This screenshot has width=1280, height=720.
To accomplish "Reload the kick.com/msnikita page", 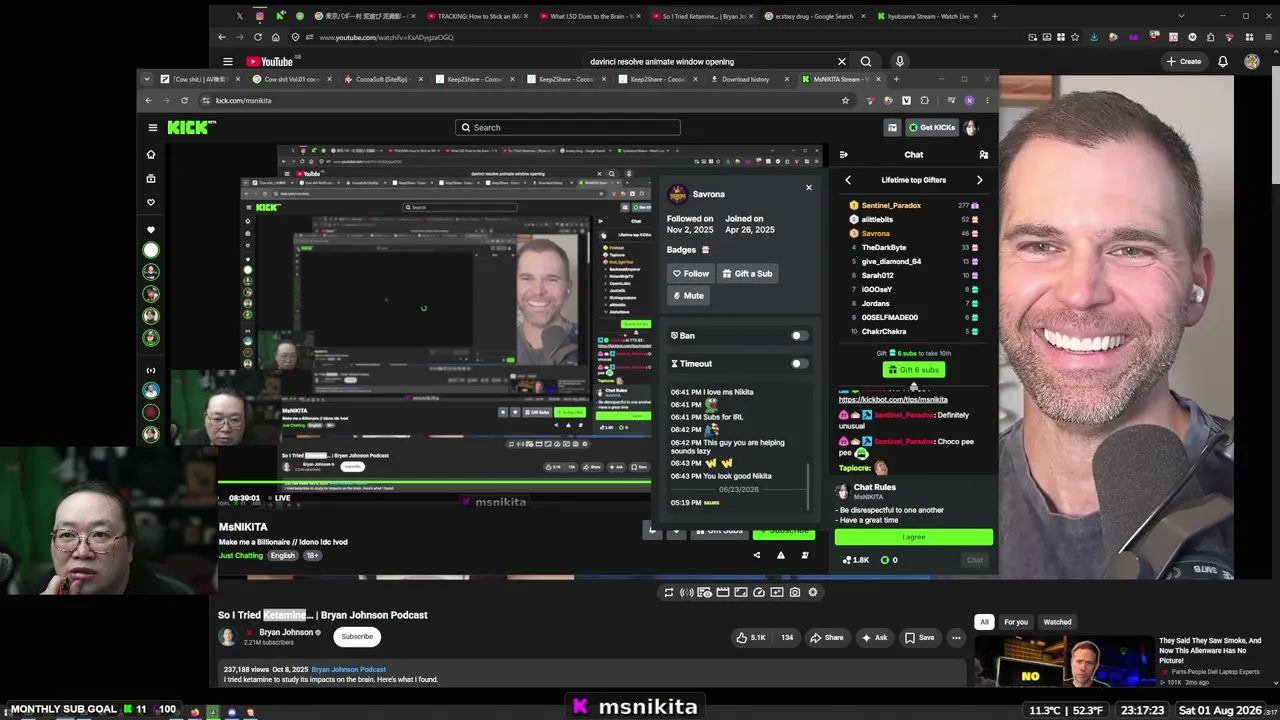I will coord(184,100).
